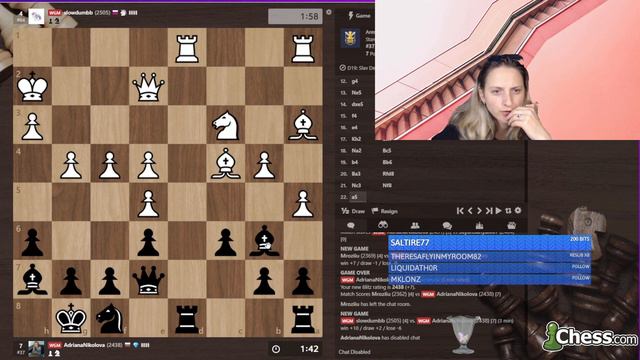The width and height of the screenshot is (640, 360).
Task: Offer a draw with the Draw button
Action: [x=353, y=211]
